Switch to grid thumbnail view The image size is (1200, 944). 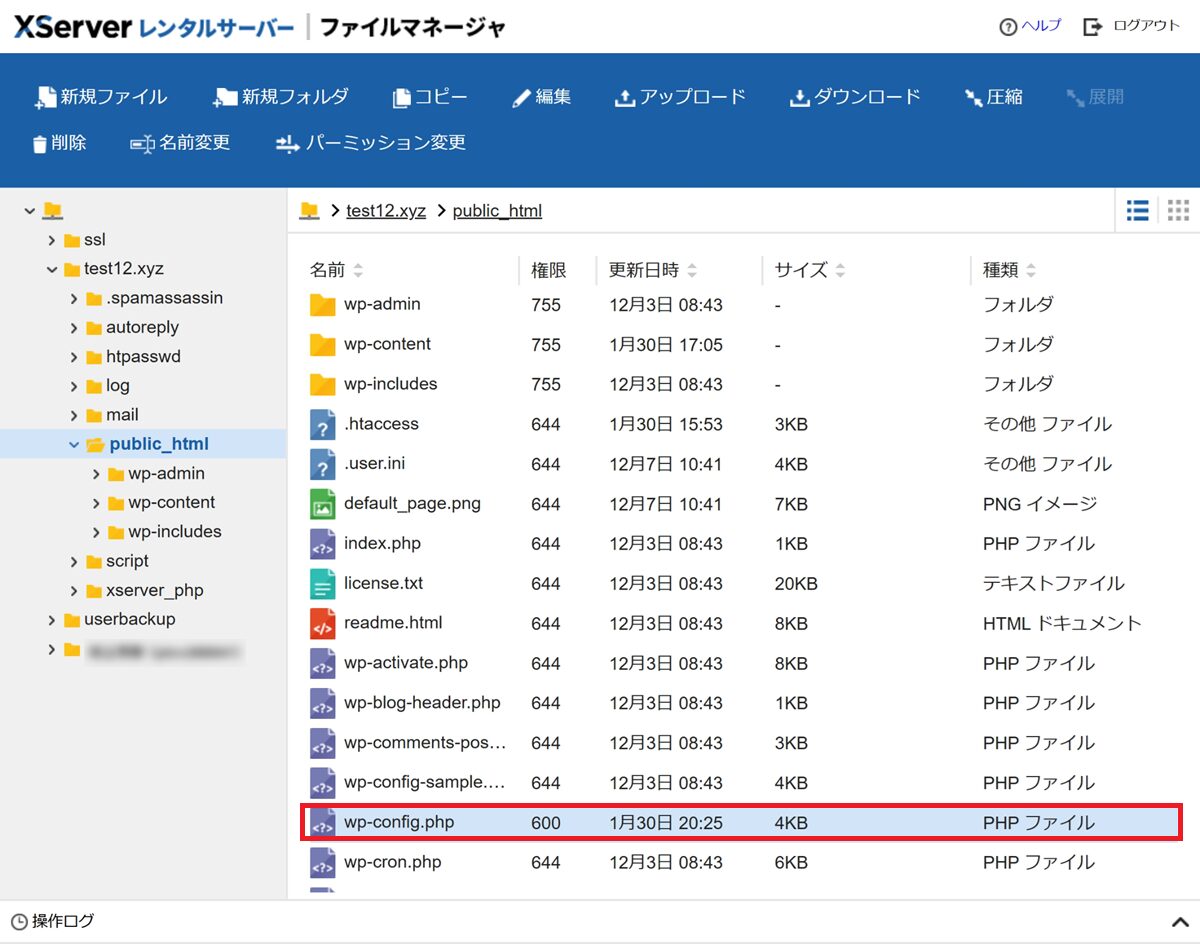tap(1178, 210)
